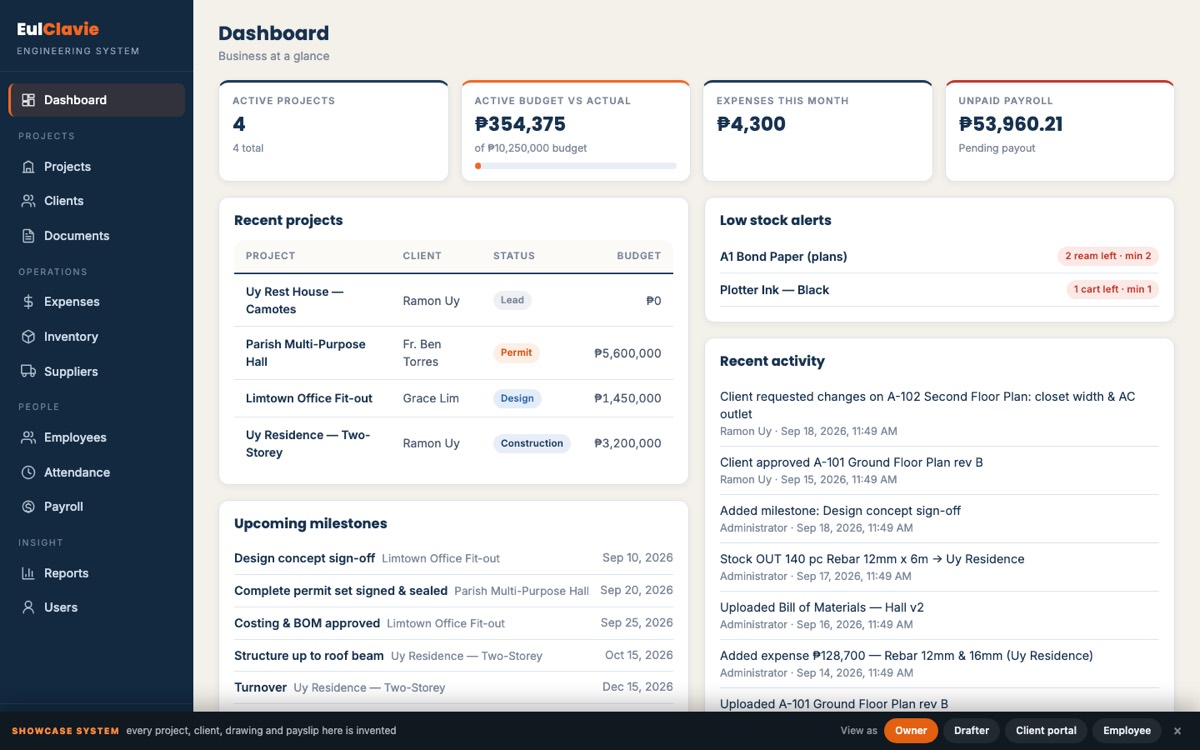
Task: Click the ₱5,600,000 budget value
Action: pyautogui.click(x=627, y=353)
